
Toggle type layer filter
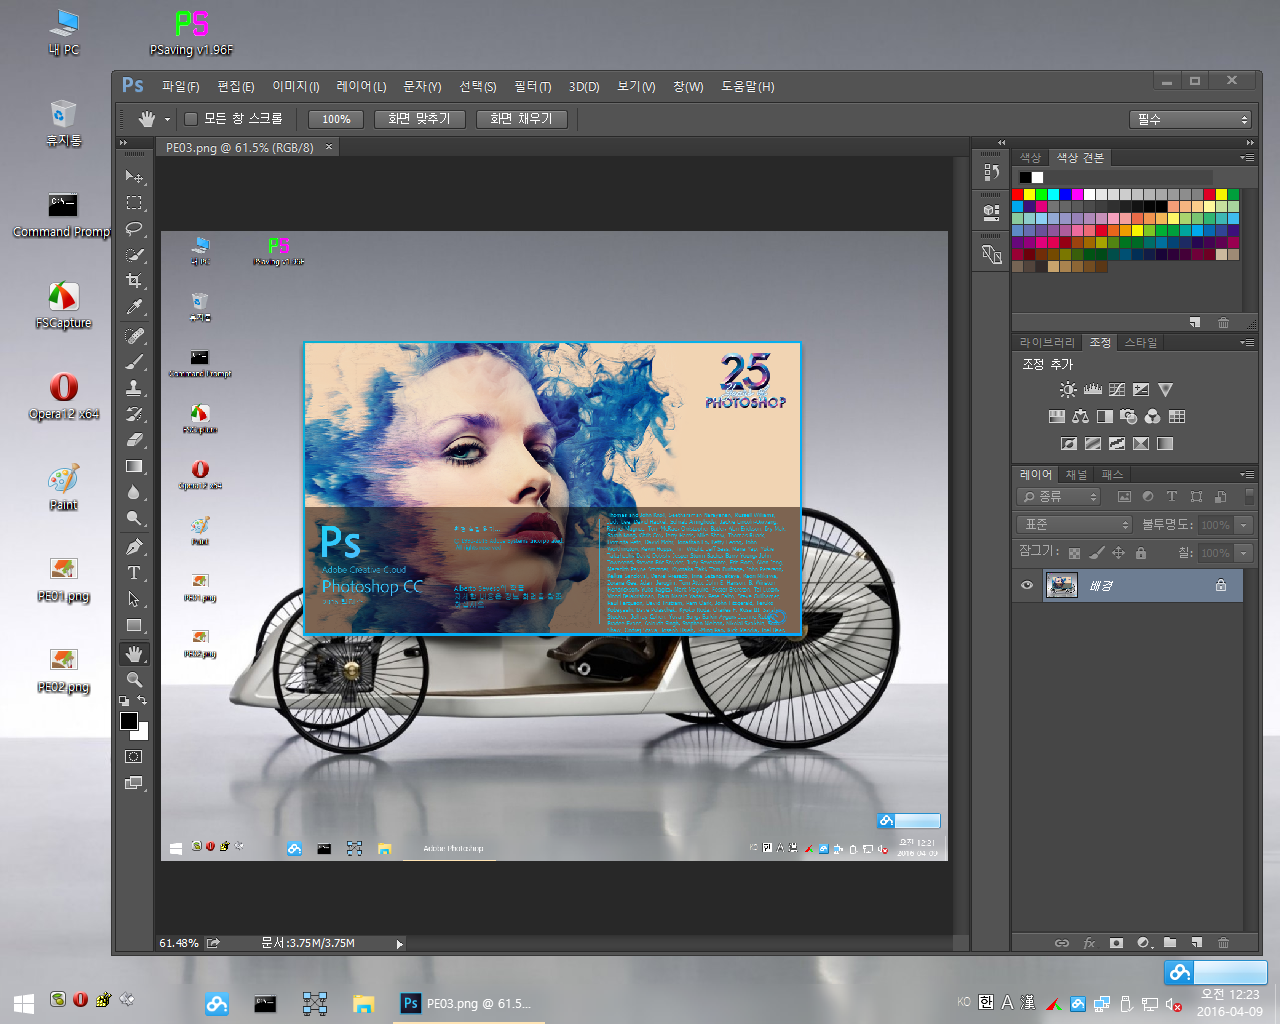click(x=1172, y=497)
